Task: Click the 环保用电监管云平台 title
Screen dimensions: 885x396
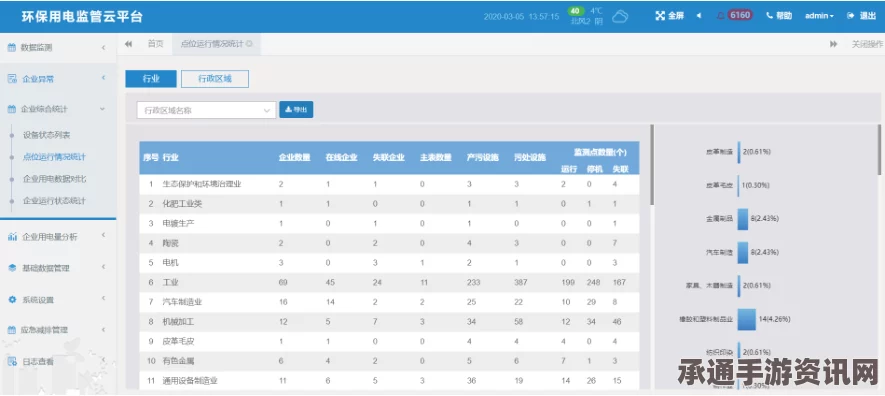Action: coord(82,16)
